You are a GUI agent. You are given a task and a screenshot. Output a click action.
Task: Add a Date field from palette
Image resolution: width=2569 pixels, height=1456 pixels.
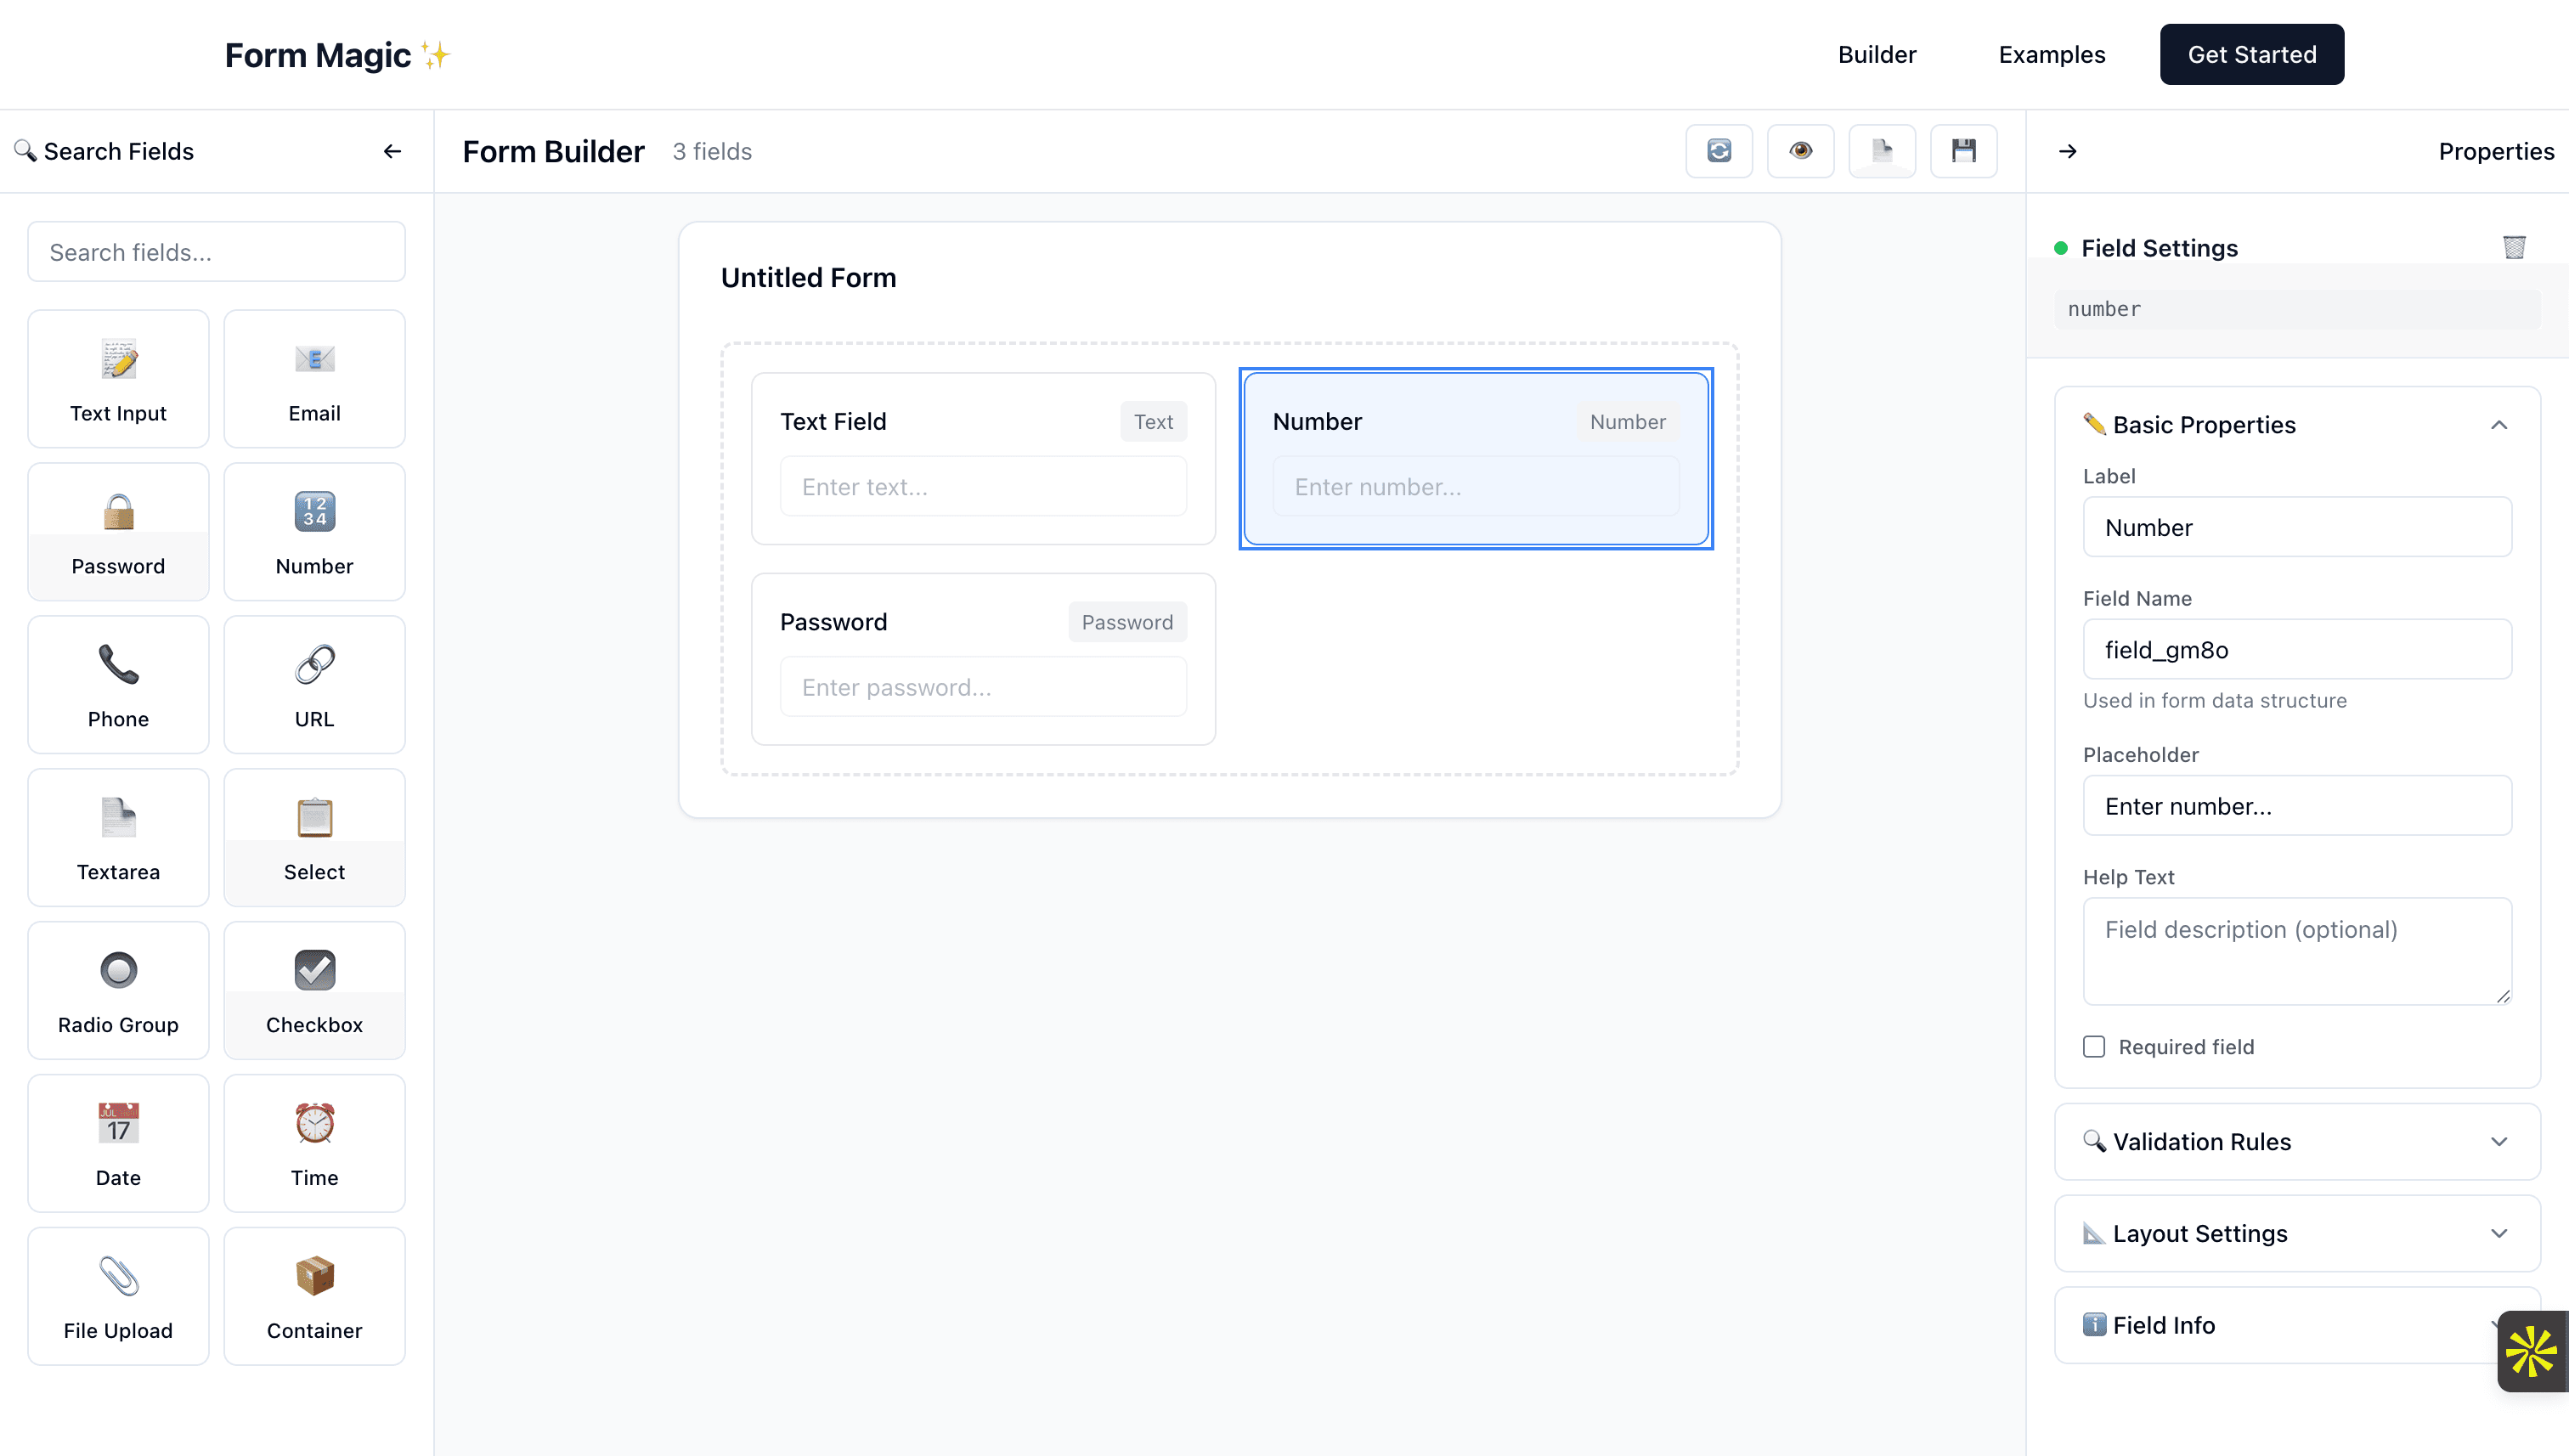pos(118,1142)
